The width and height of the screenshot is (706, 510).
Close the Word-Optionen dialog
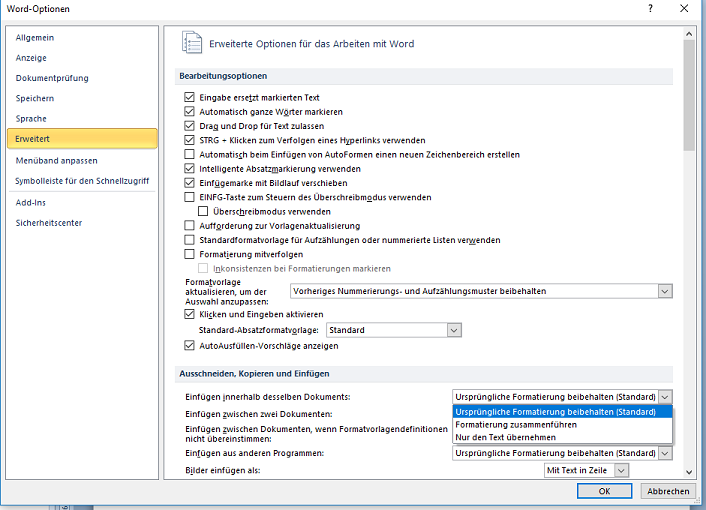(x=684, y=9)
